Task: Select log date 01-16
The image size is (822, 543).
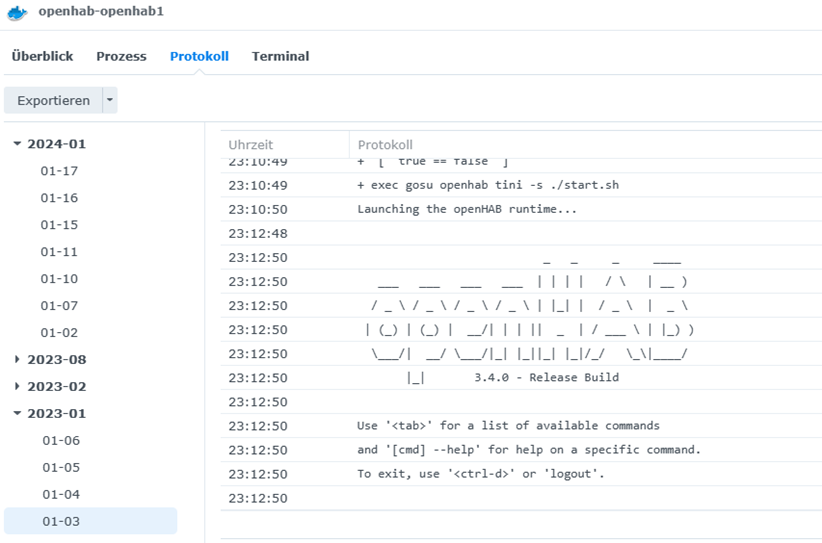Action: [59, 198]
